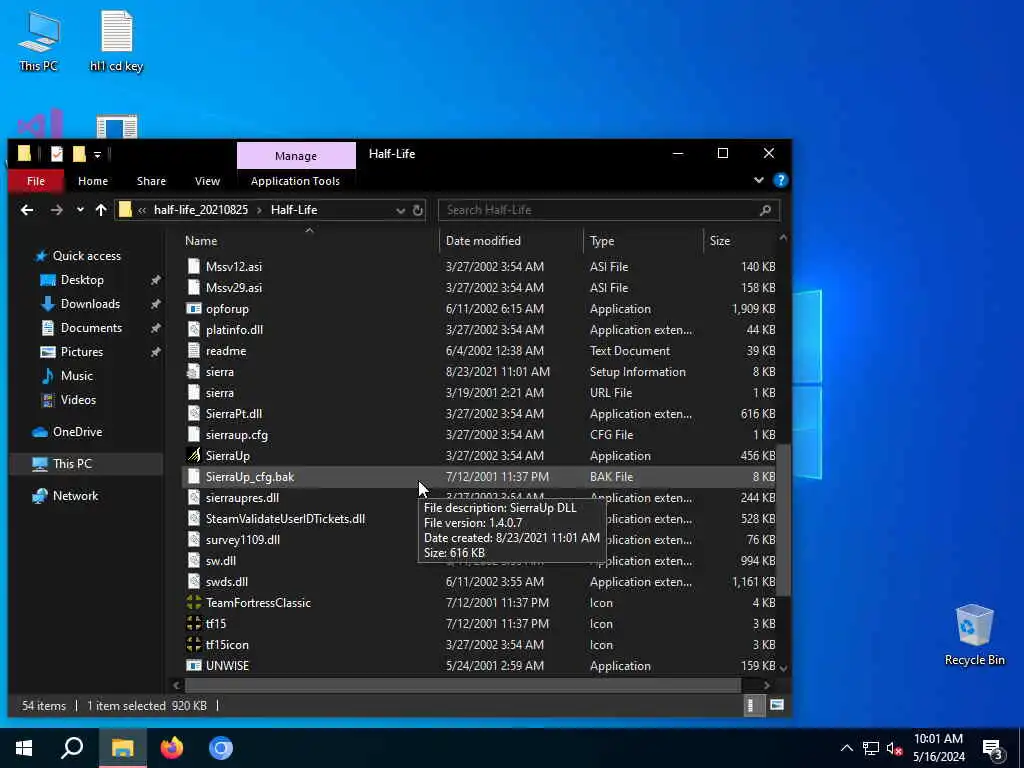Click the opforup application file icon
This screenshot has height=768, width=1024.
coord(194,309)
